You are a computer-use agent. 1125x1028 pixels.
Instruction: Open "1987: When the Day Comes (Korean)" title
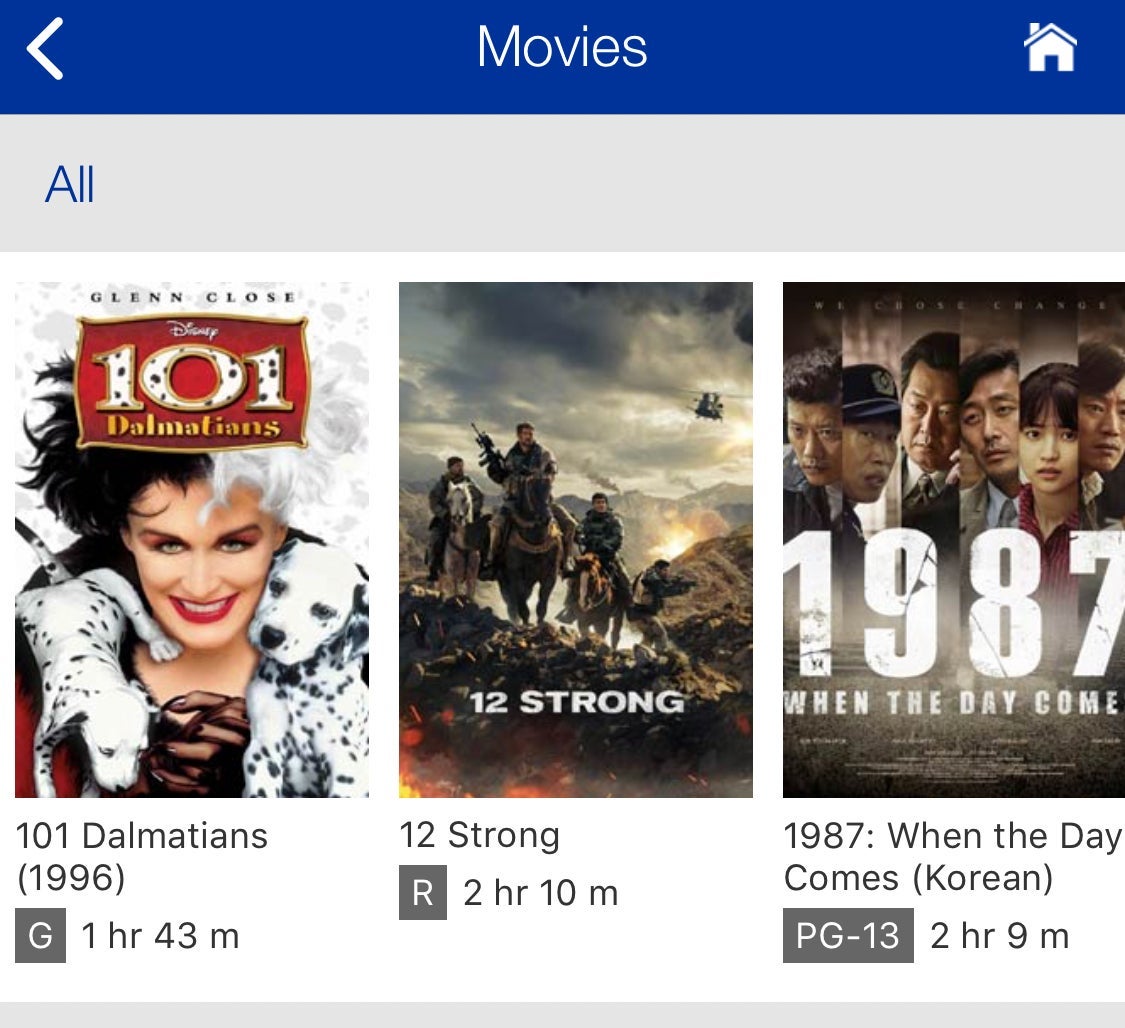pos(952,856)
